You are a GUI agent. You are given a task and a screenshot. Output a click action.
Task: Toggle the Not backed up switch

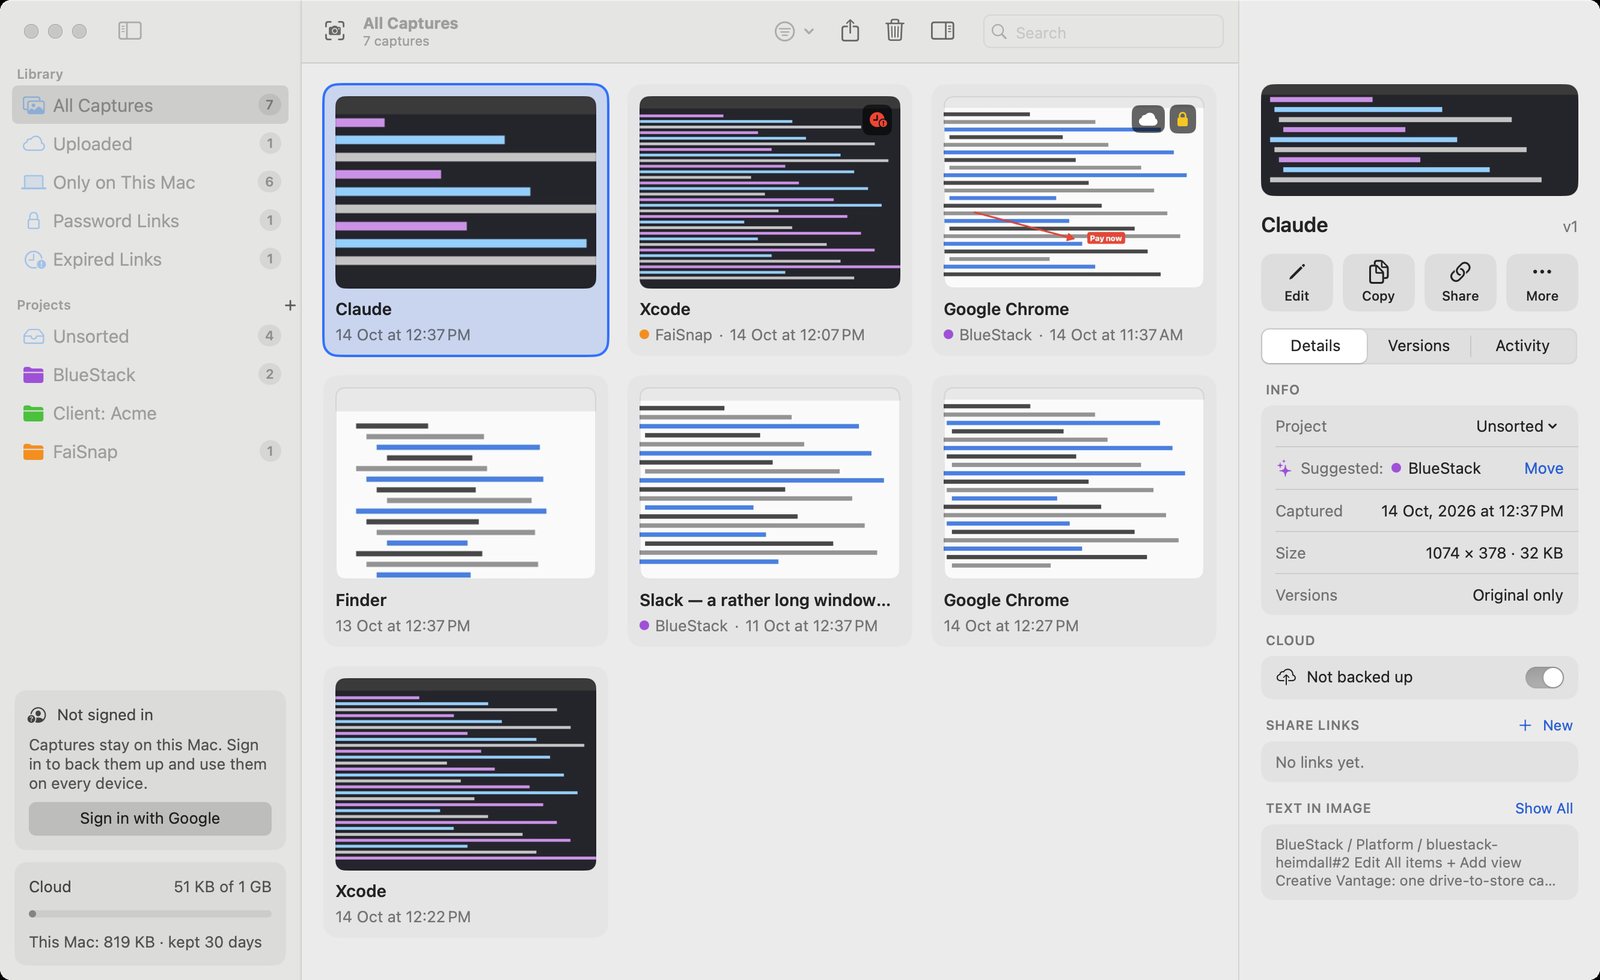tap(1544, 677)
